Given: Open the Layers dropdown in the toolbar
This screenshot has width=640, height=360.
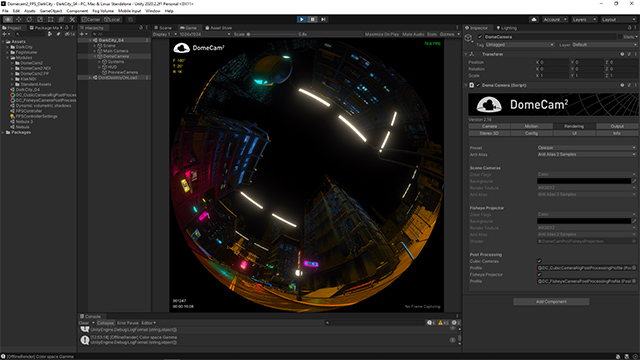Looking at the screenshot, I should click(584, 20).
